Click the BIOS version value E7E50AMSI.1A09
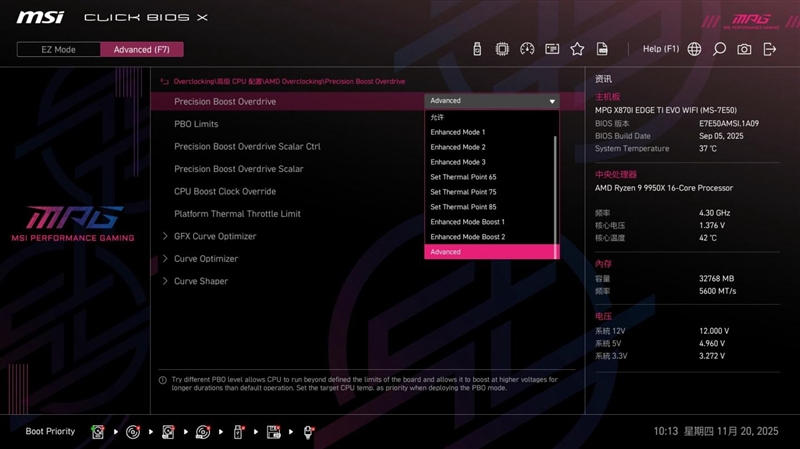Screen dimensions: 800x449 click(x=729, y=123)
